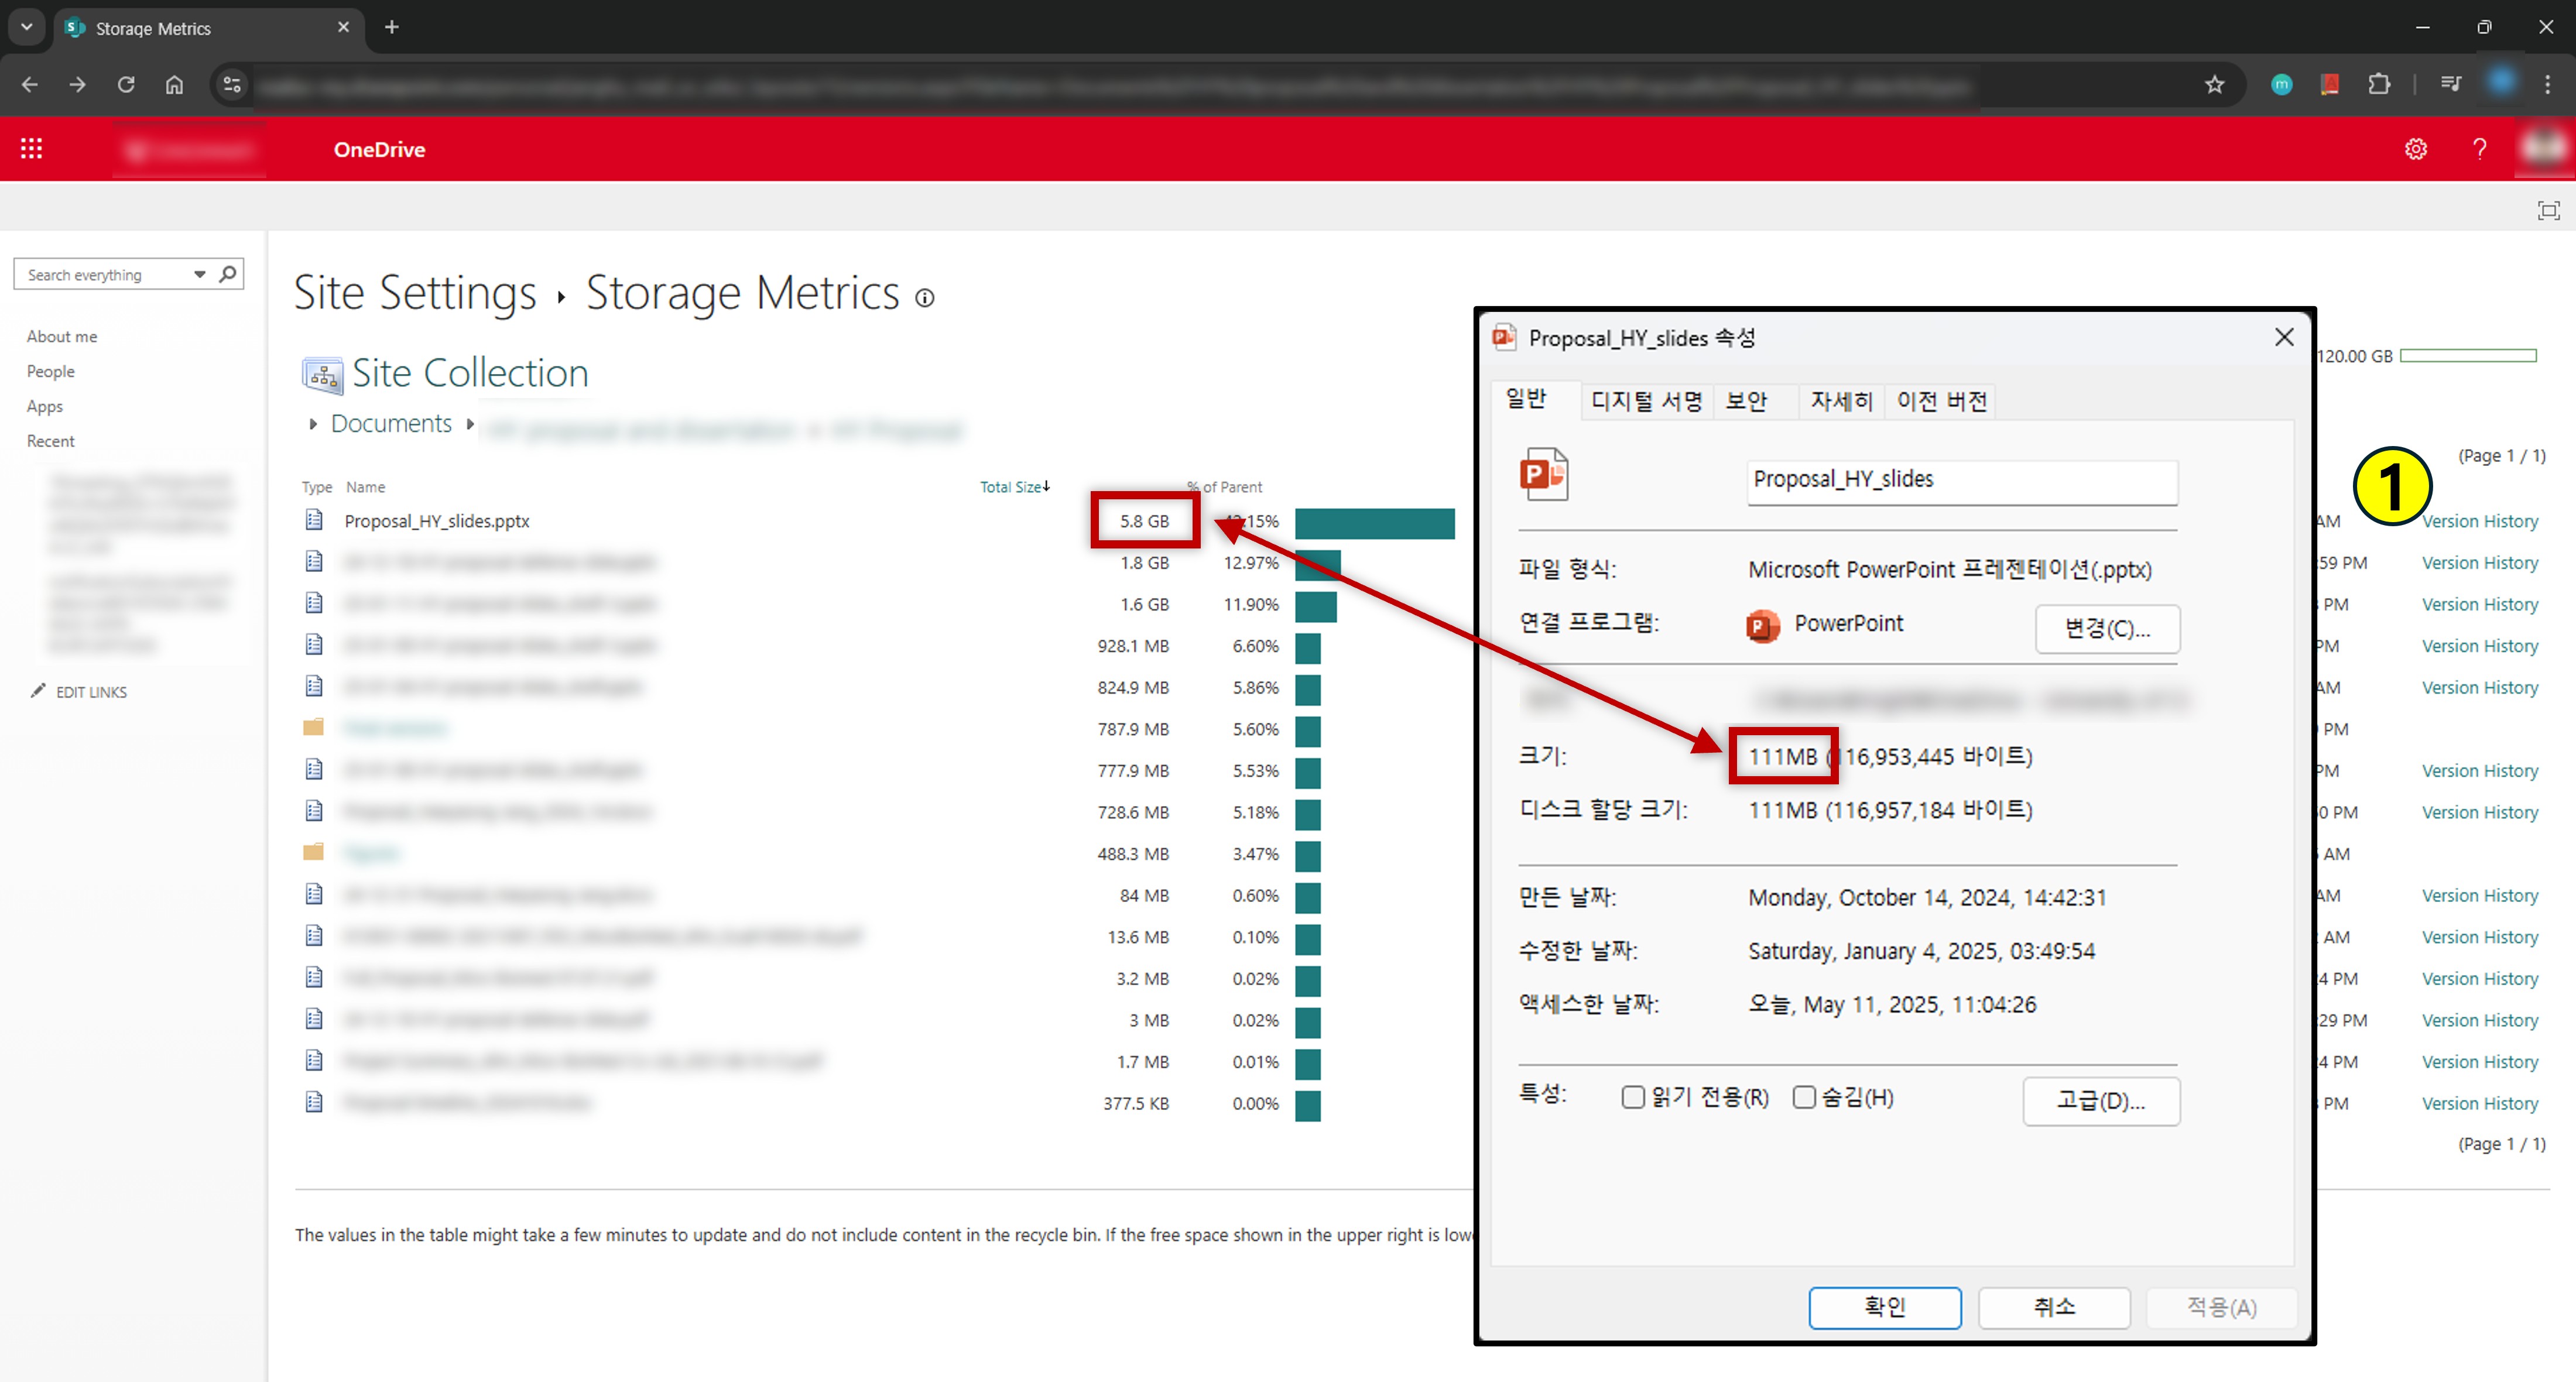The height and width of the screenshot is (1382, 2576).
Task: Open OneDrive settings gear
Action: (x=2415, y=148)
